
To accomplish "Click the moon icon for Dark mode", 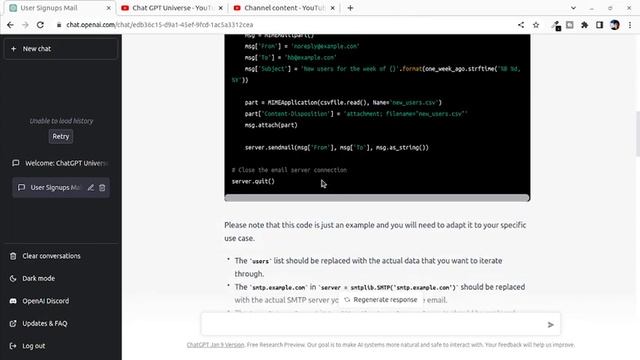I will click(x=13, y=278).
